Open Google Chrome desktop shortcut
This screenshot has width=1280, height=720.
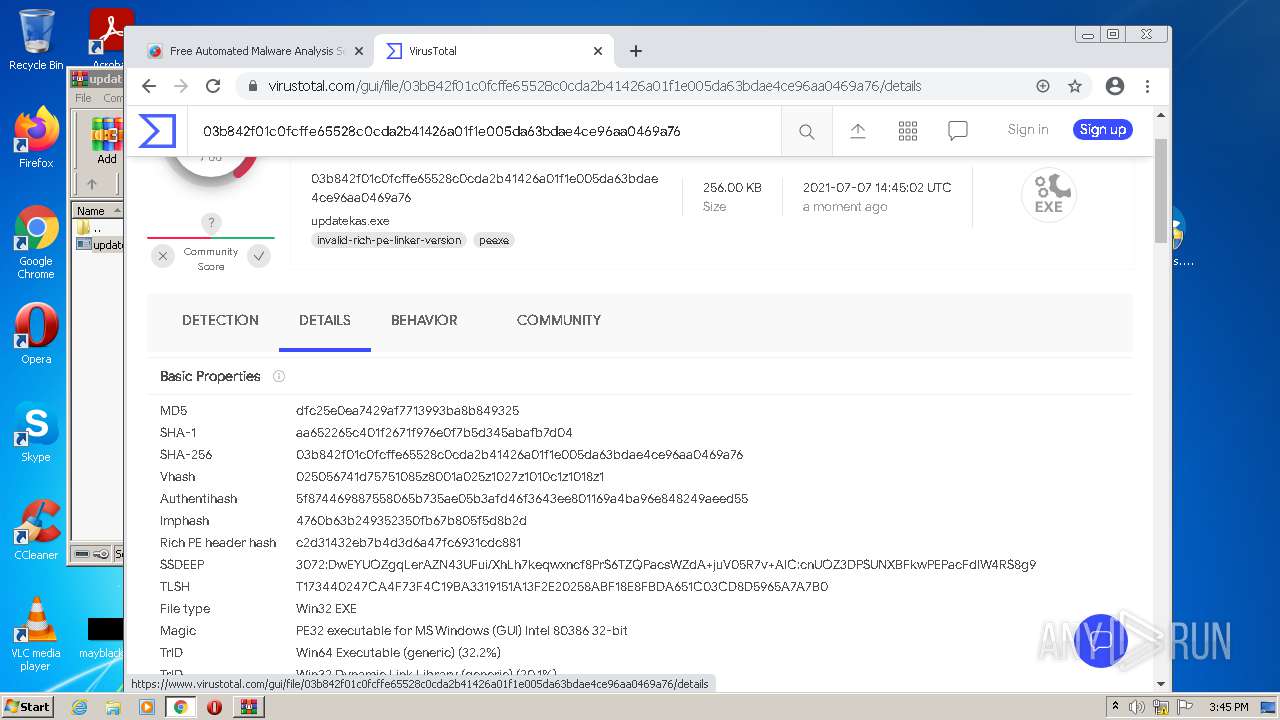[x=36, y=242]
